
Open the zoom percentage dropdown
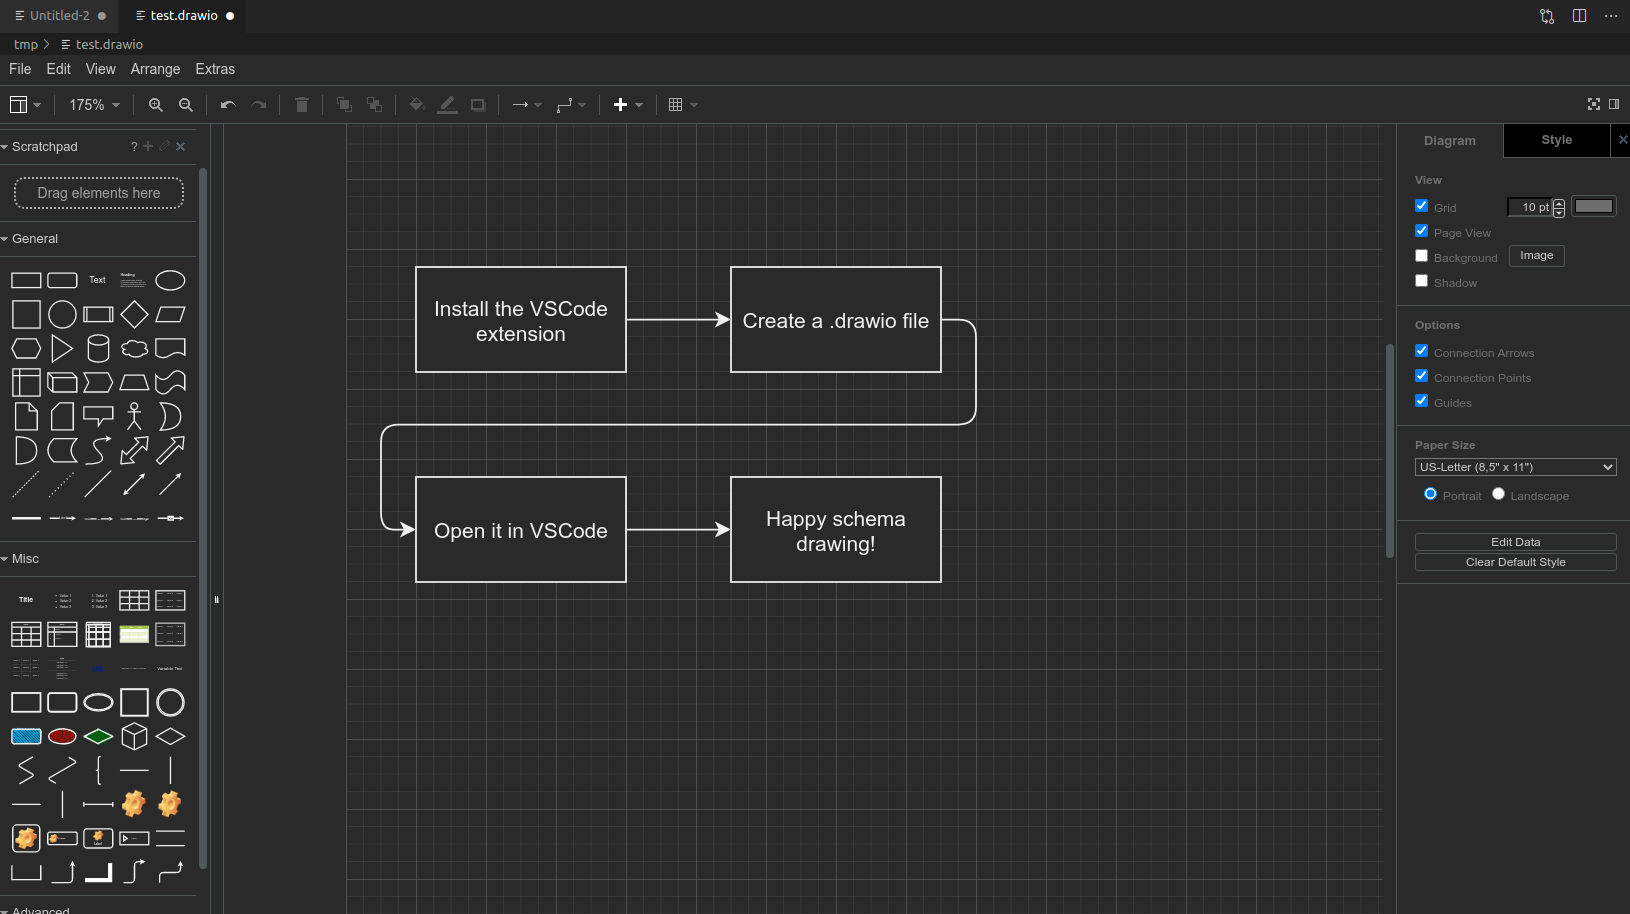93,104
